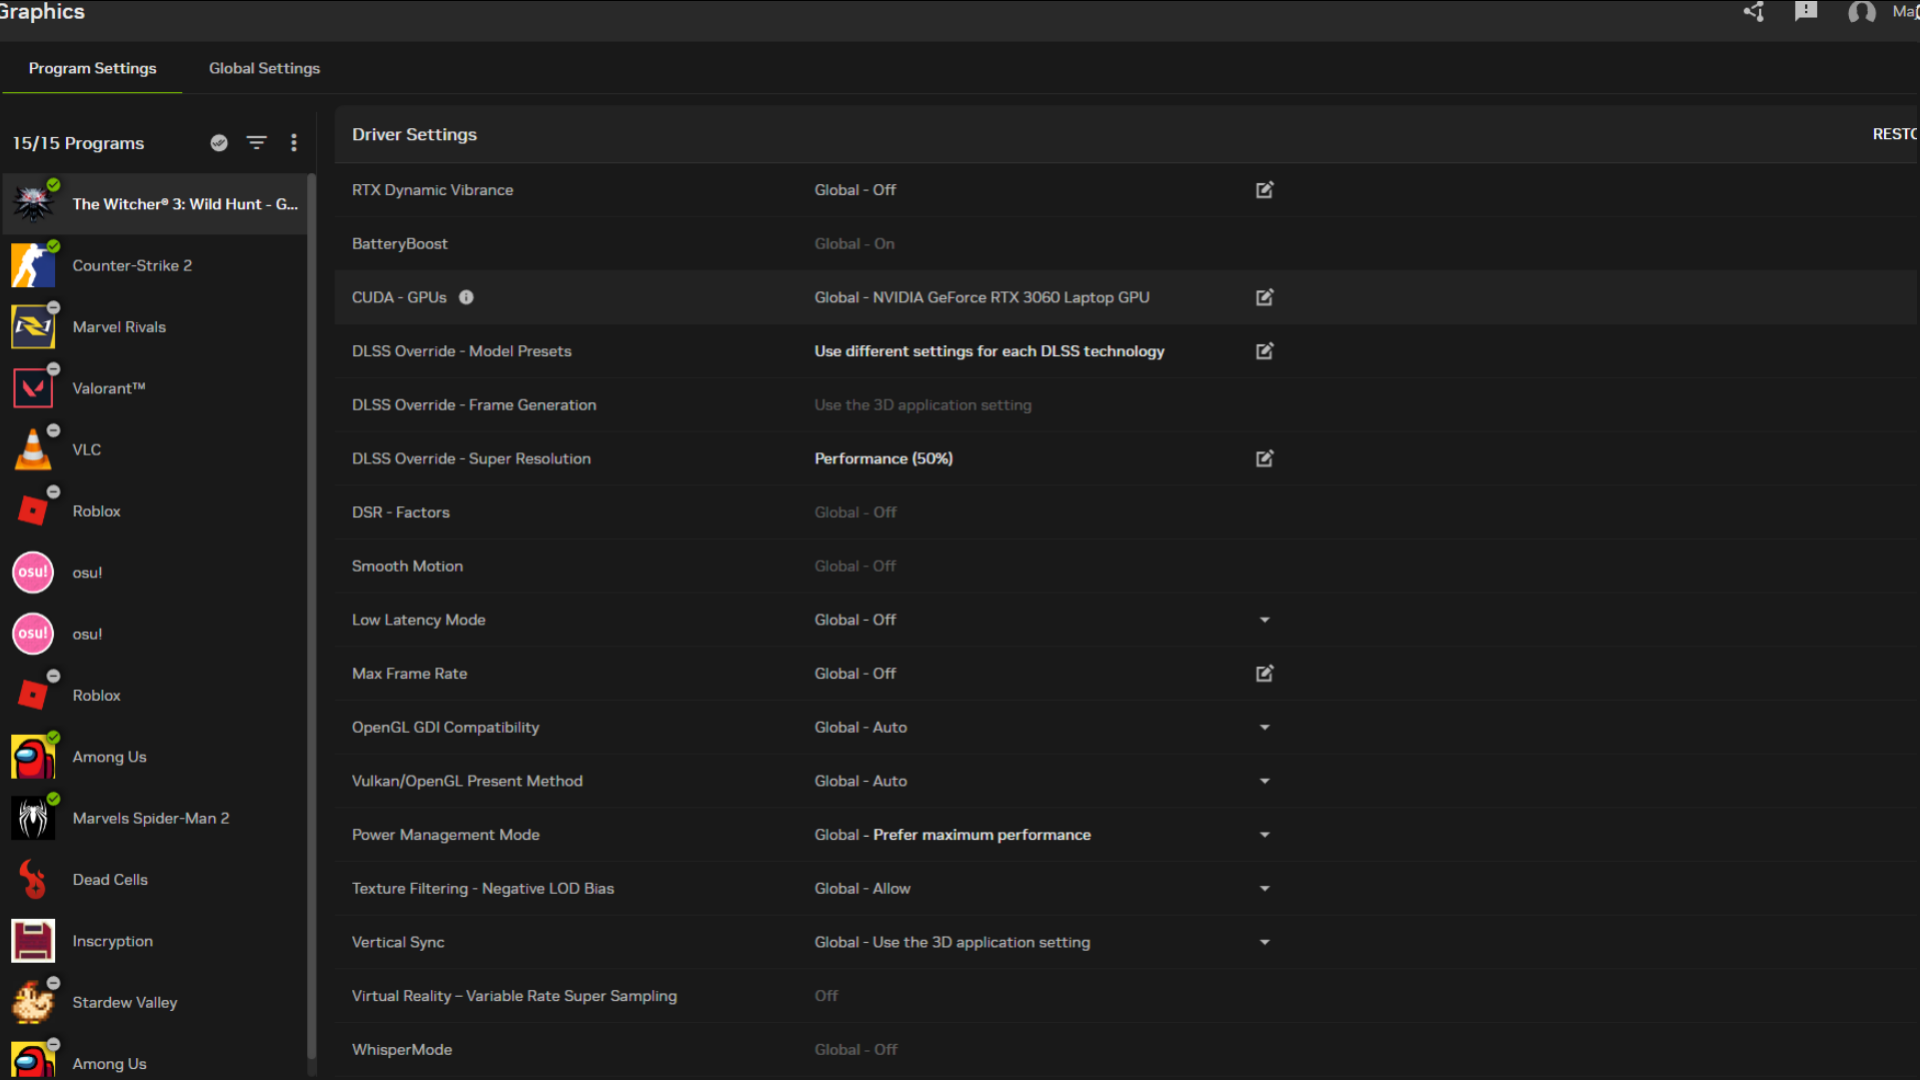Click '15/15 Programs' heading
Viewport: 1920px width, 1080px height.
[78, 143]
